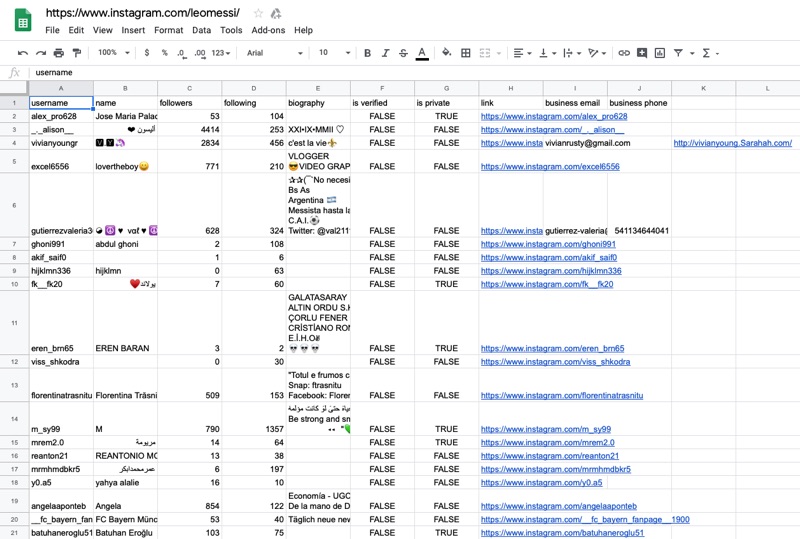Screen dimensions: 800x539
Task: Toggle strikethrough formatting
Action: click(403, 53)
